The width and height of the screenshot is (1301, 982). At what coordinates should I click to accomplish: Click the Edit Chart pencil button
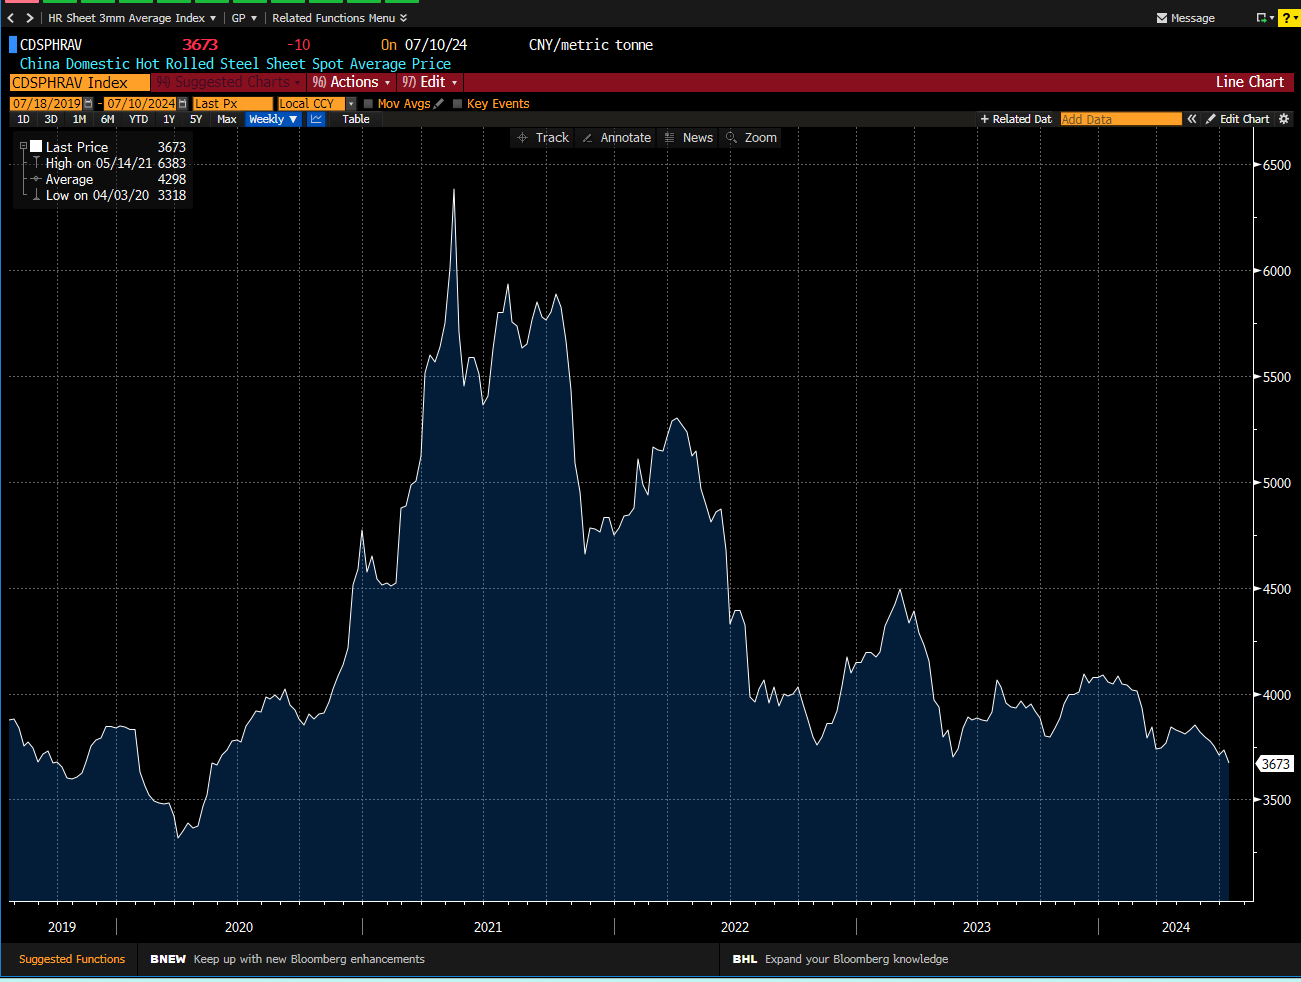[1238, 119]
